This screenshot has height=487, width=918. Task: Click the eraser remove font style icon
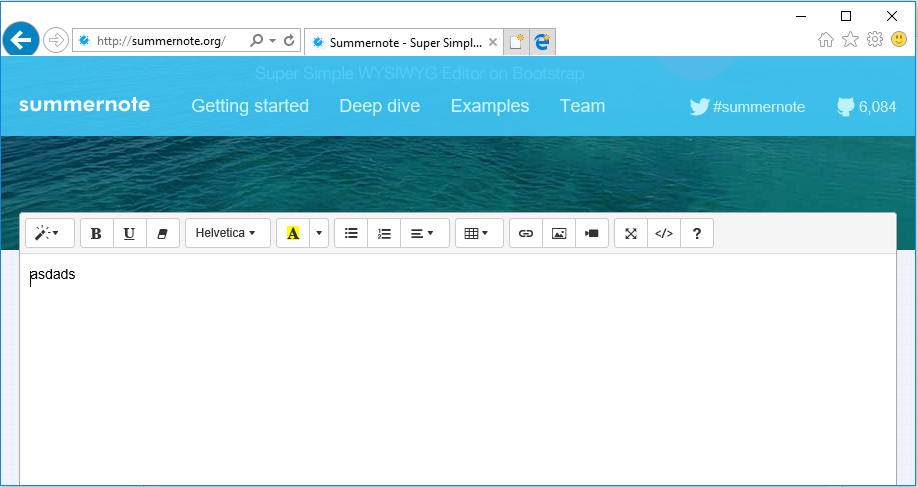click(x=163, y=233)
